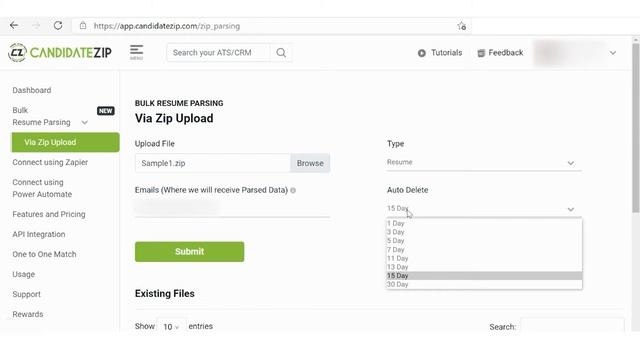Click the Browse button
The height and width of the screenshot is (360, 640).
pos(310,163)
